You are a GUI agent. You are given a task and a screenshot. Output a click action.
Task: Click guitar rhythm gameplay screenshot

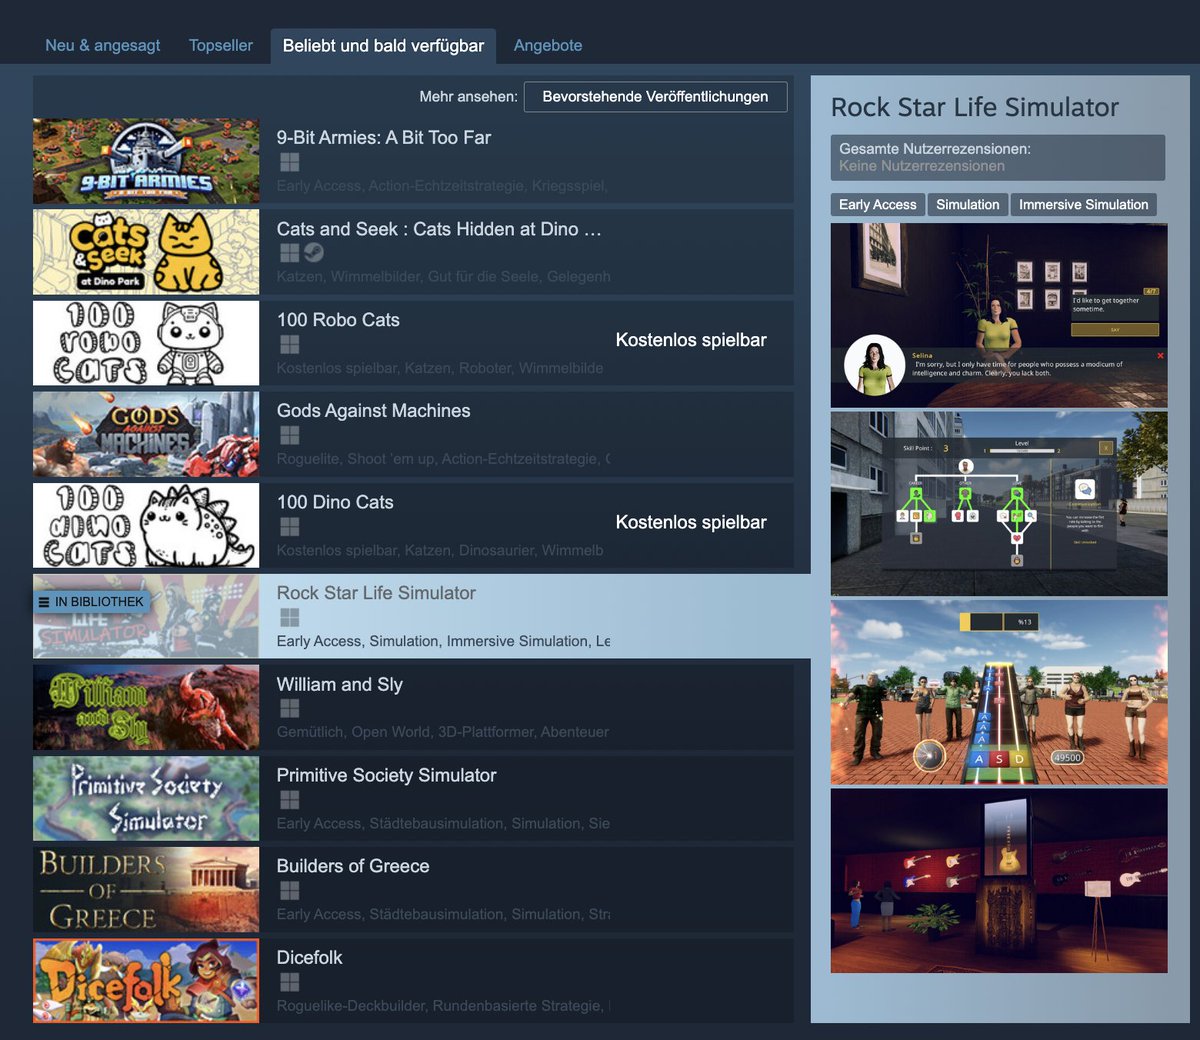[x=999, y=692]
